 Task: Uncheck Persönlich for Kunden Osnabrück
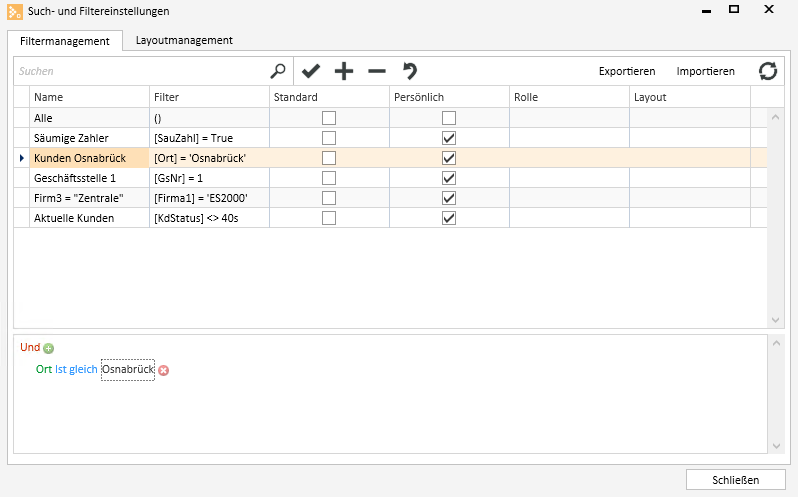449,158
